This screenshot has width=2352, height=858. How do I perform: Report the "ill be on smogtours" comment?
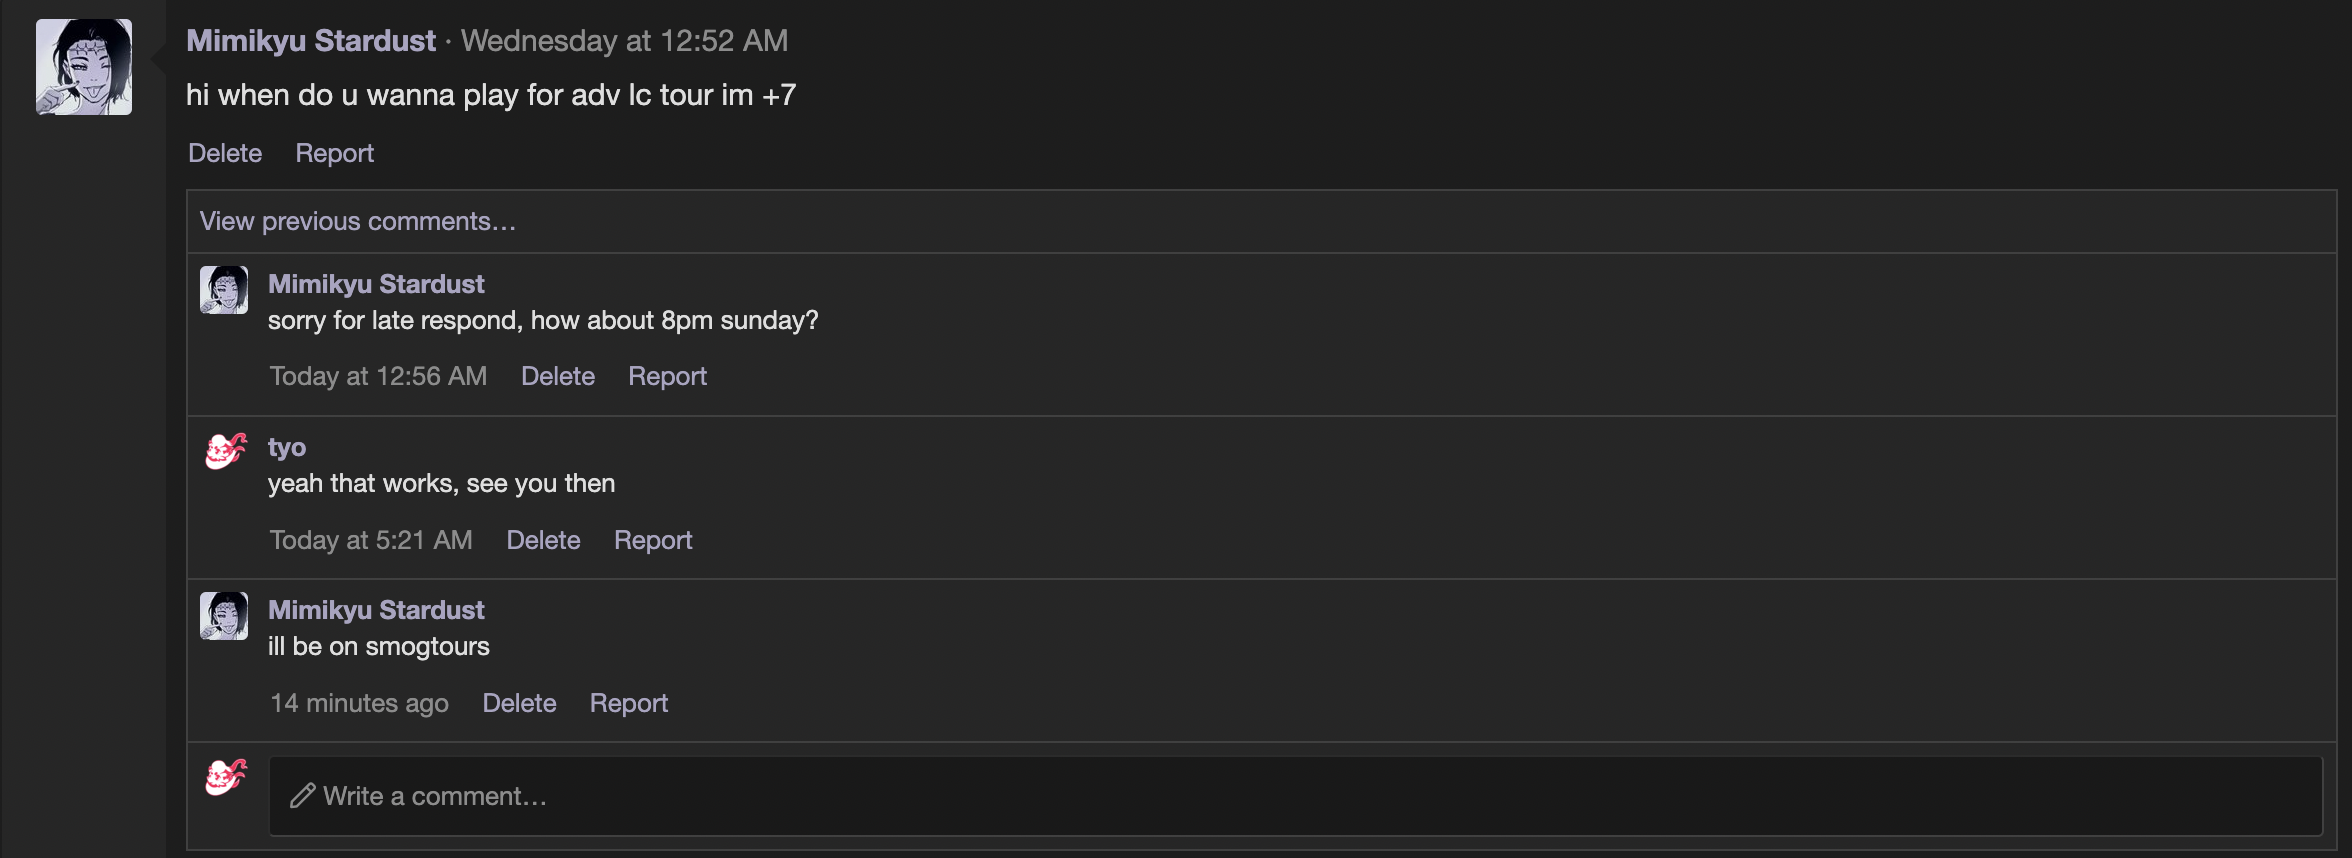click(629, 703)
